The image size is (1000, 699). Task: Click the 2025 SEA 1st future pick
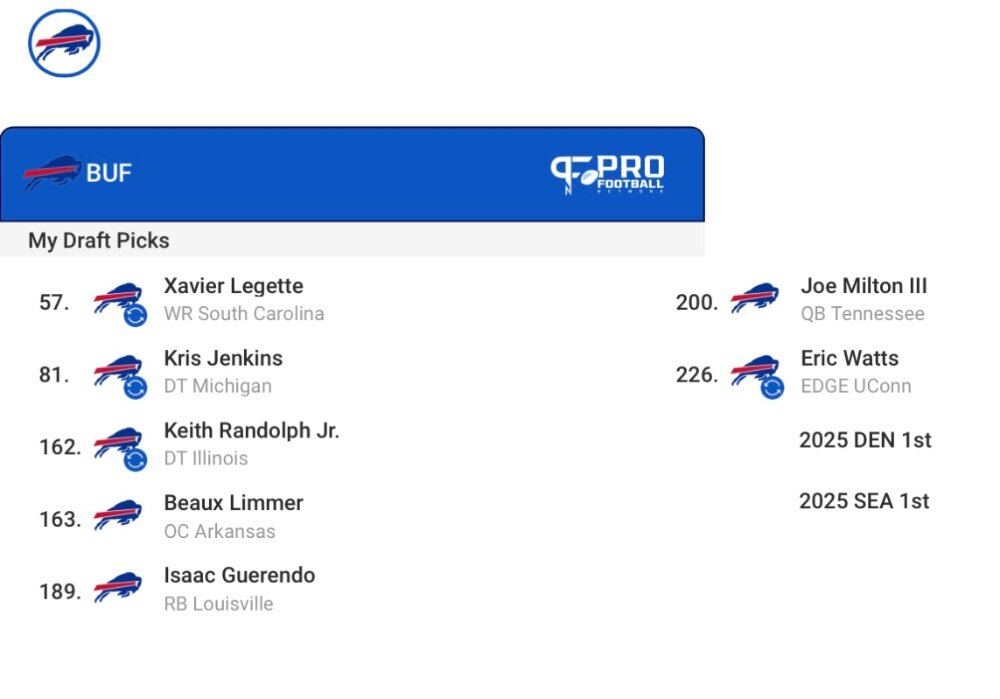coord(864,501)
